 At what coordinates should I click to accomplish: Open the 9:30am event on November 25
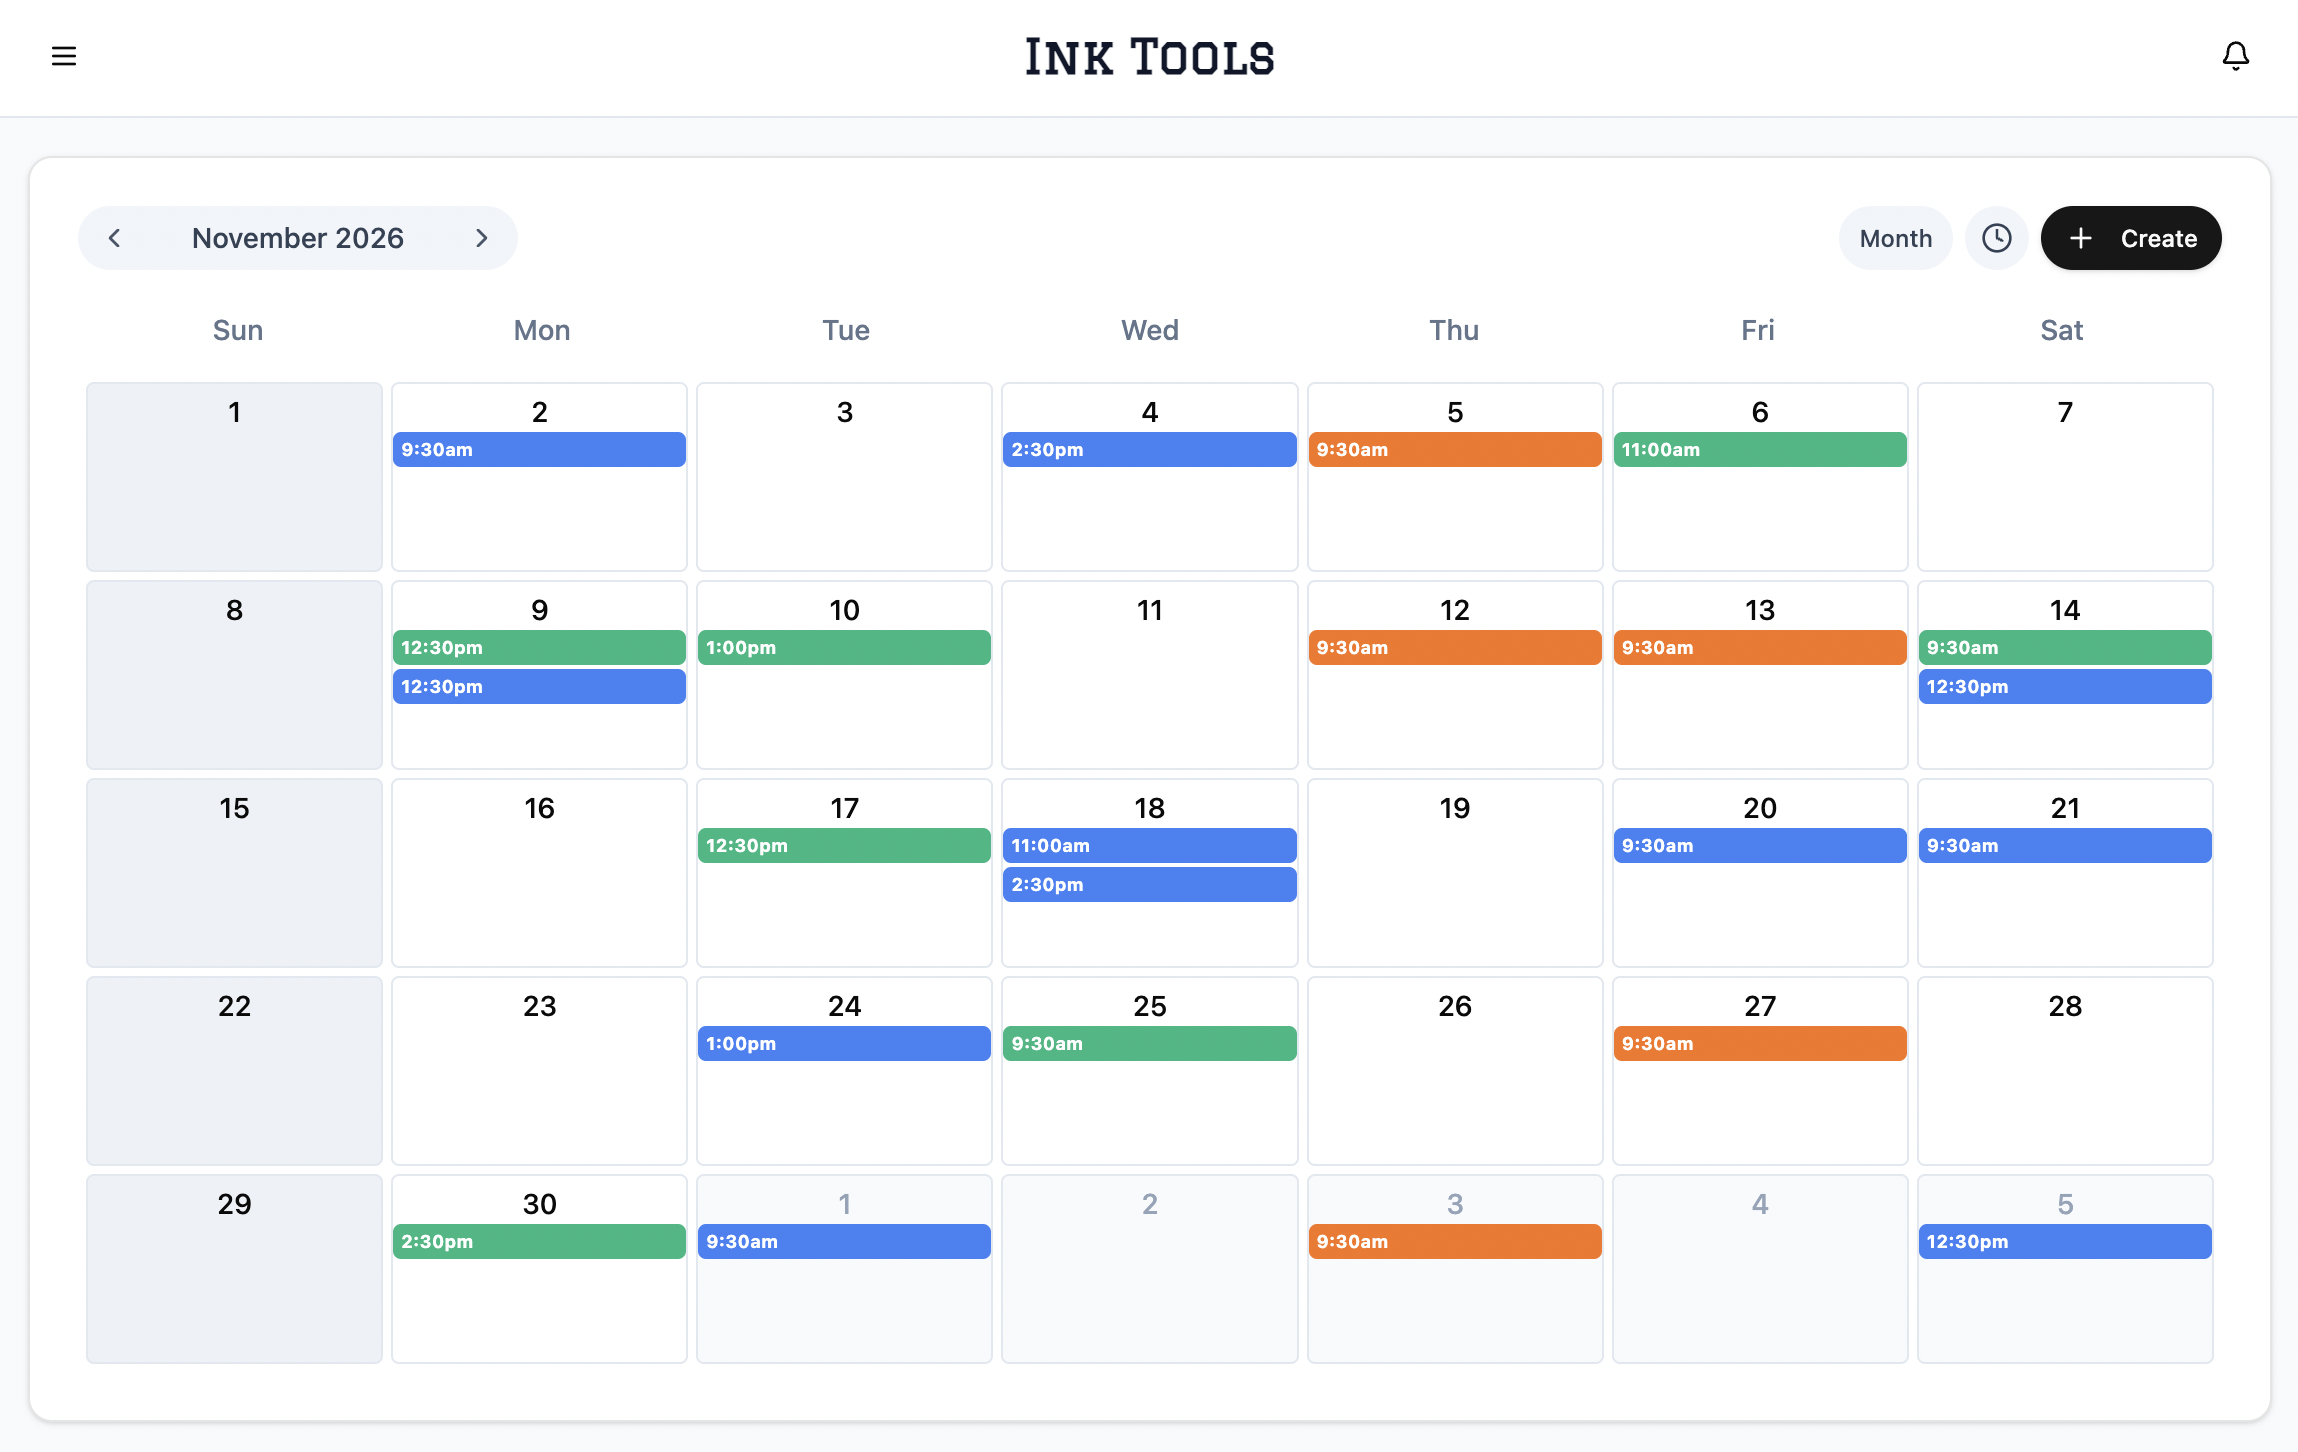click(x=1149, y=1044)
